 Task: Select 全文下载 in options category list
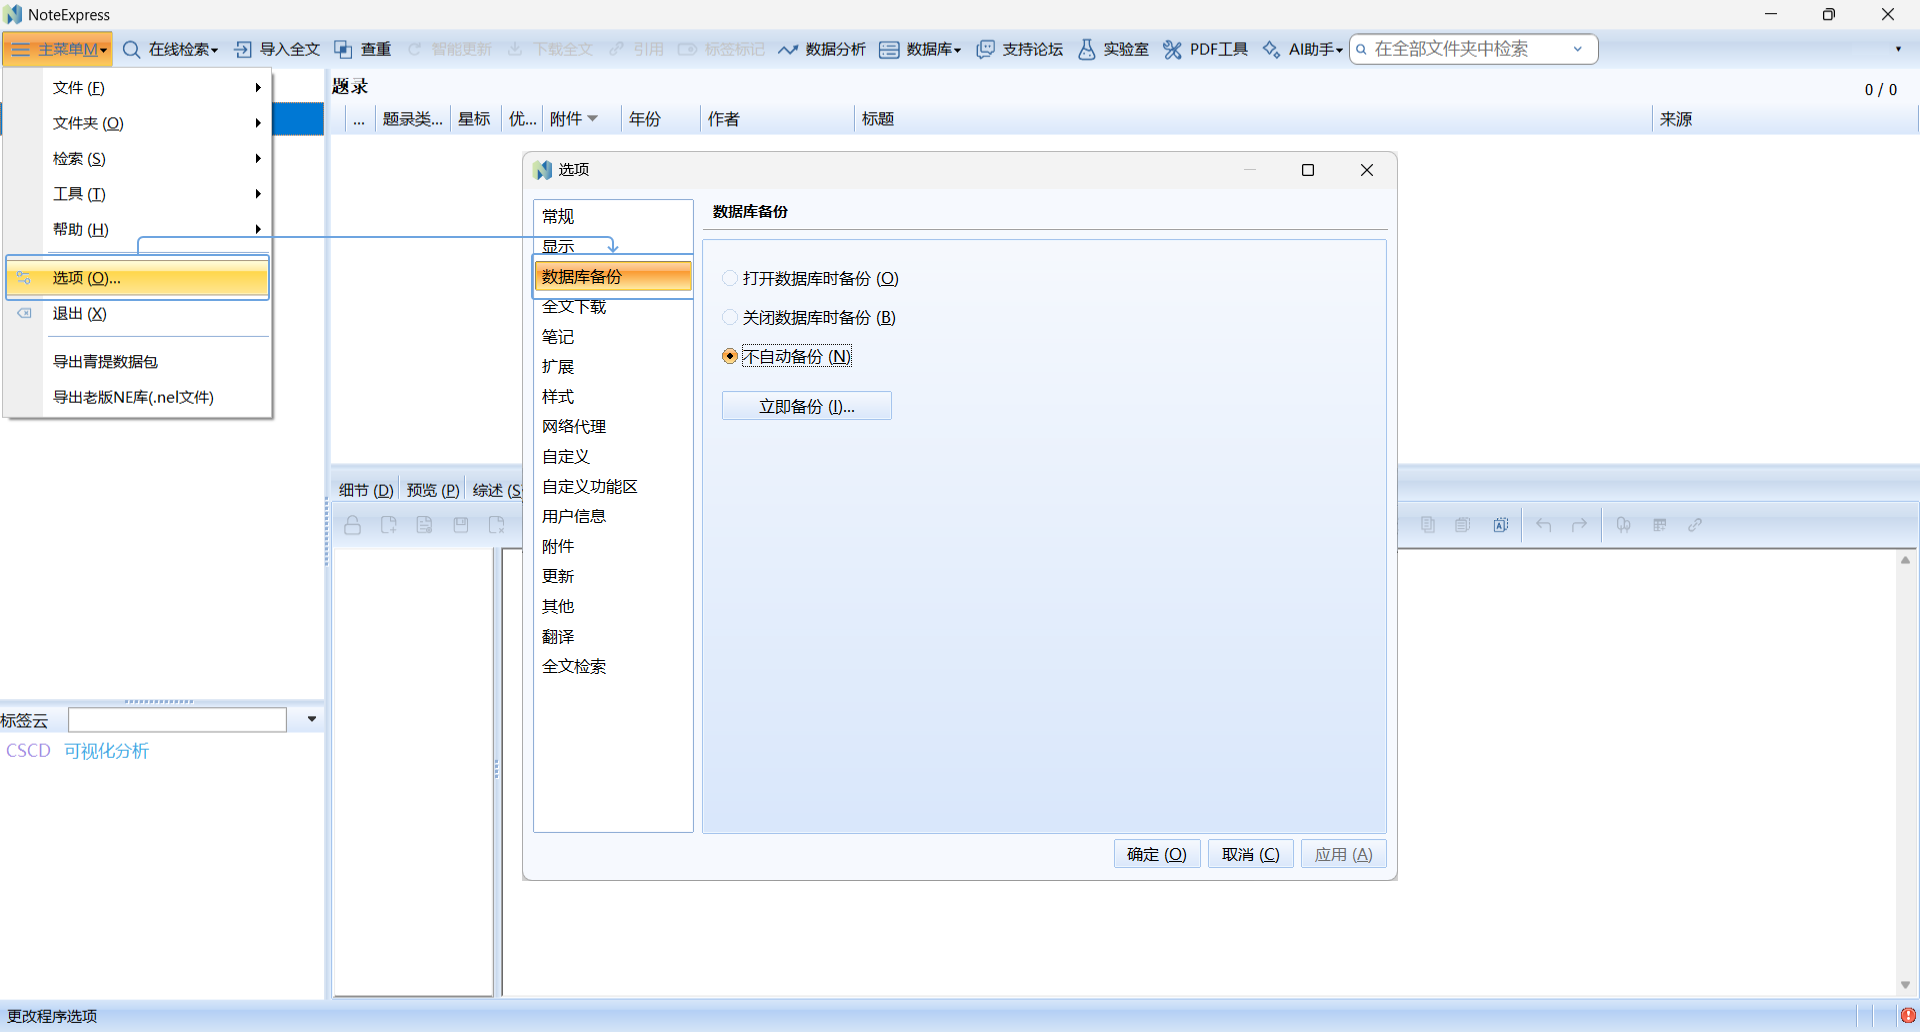[613, 306]
